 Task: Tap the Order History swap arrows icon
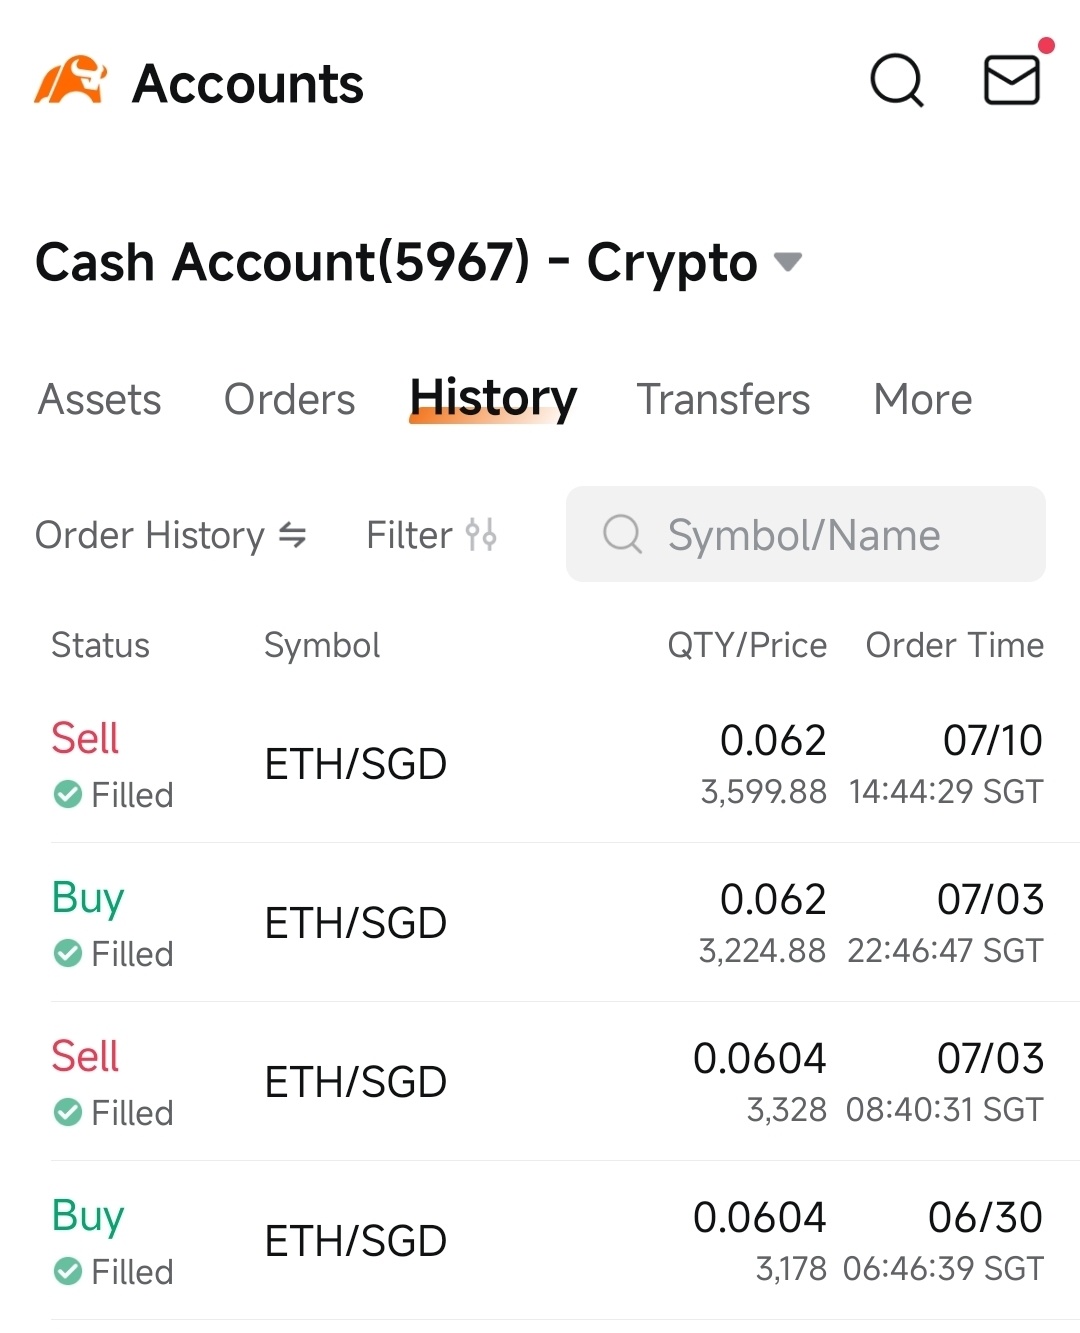(292, 535)
